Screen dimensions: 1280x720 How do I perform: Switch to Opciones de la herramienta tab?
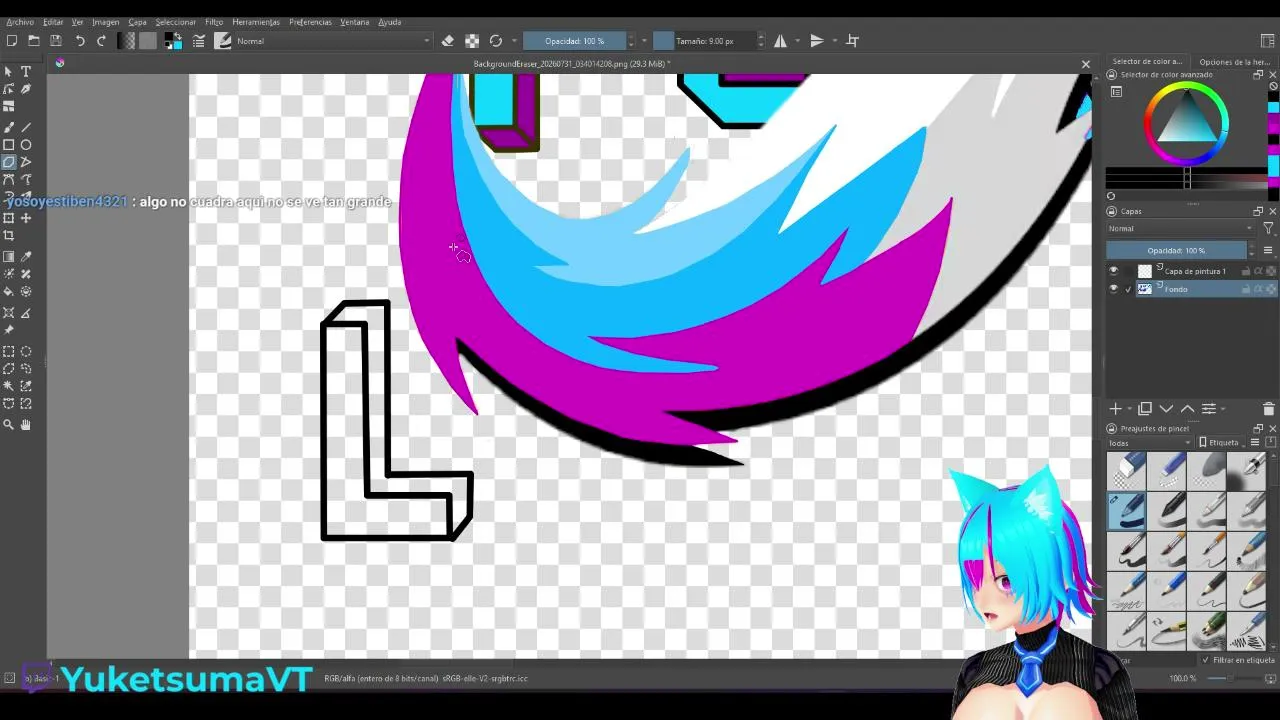click(x=1234, y=62)
